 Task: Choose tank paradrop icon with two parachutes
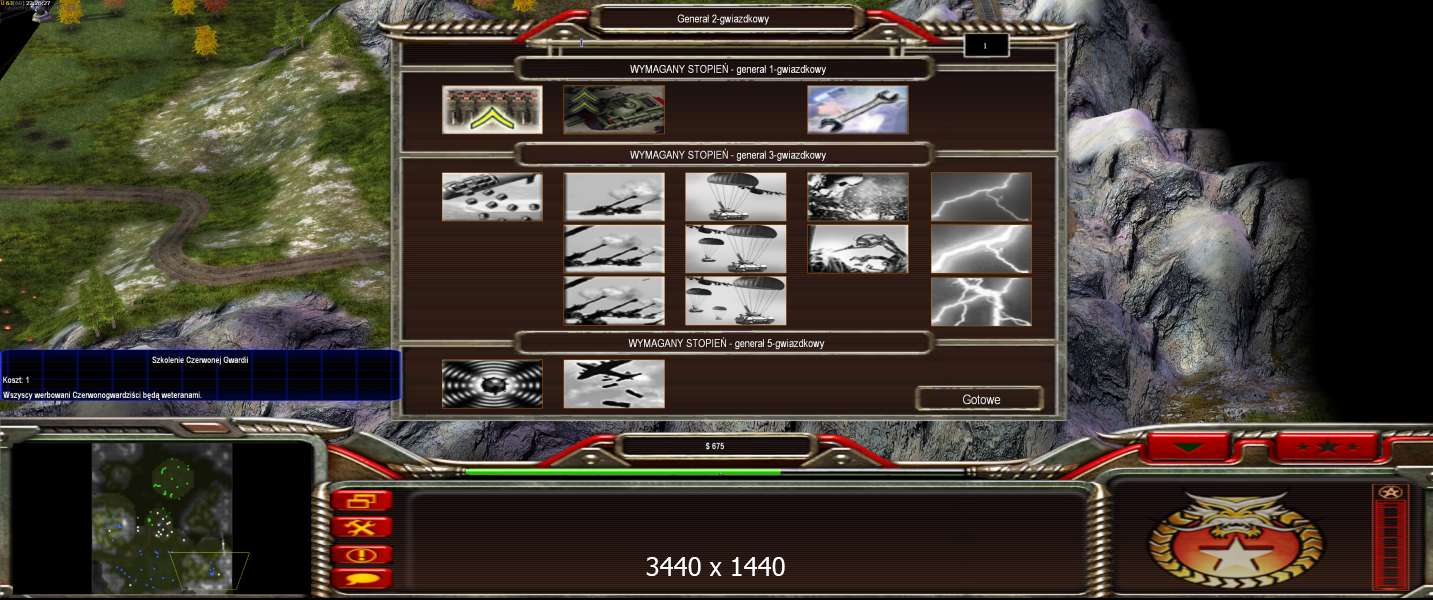736,249
